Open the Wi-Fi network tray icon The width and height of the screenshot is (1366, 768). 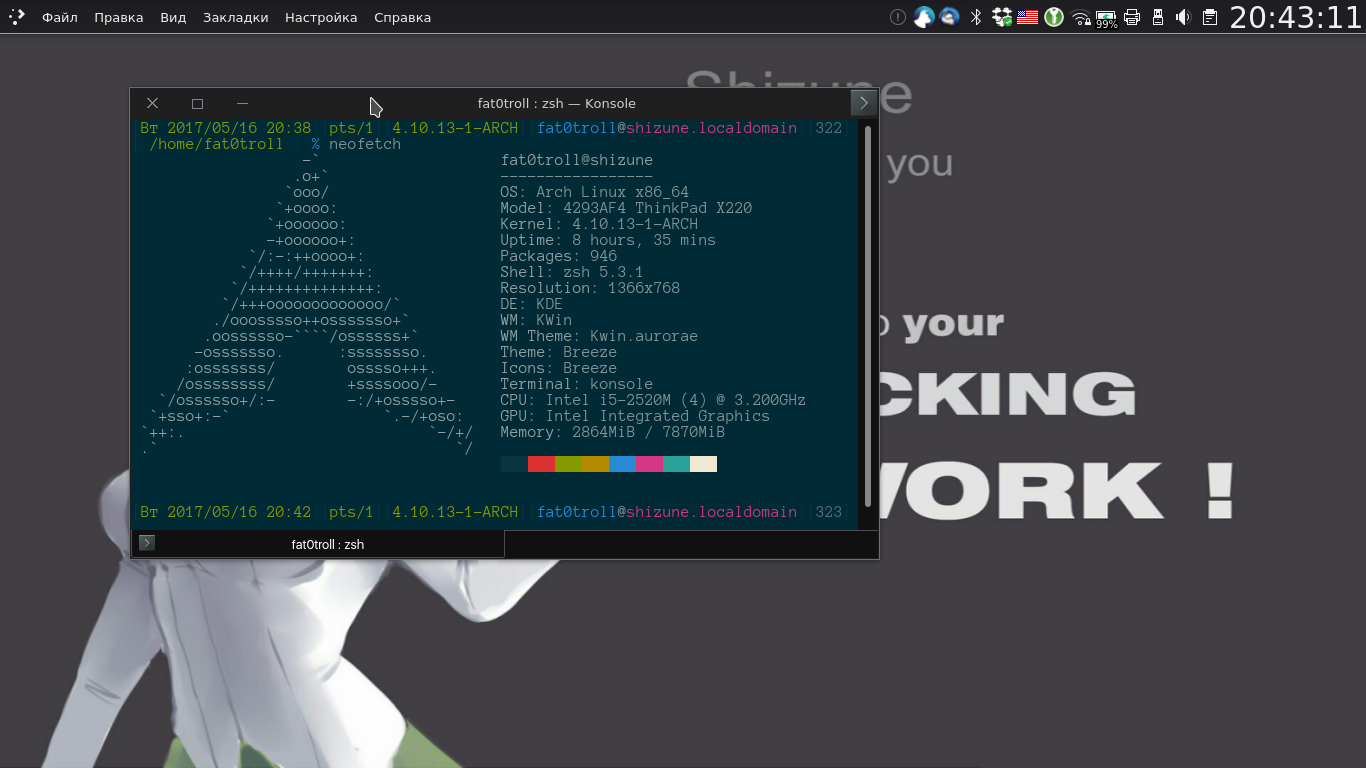1080,17
